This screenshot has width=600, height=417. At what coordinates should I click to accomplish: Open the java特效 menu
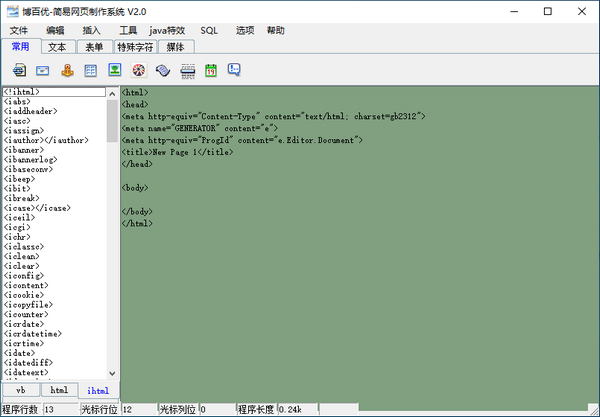[168, 31]
